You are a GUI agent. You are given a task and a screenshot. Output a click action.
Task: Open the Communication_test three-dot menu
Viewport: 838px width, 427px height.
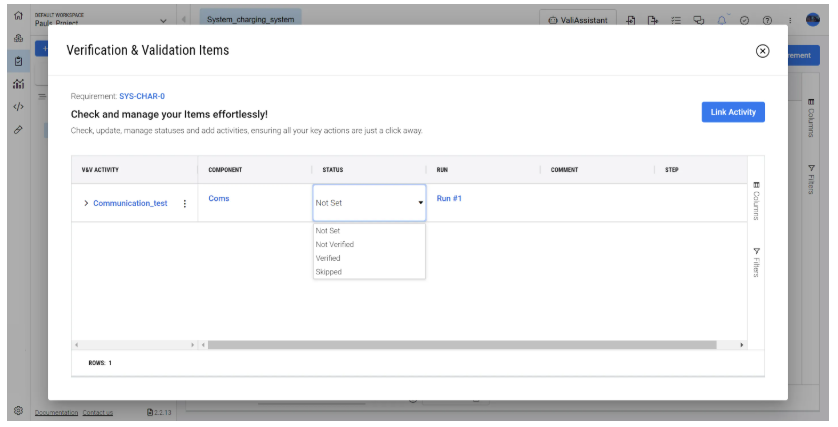(184, 203)
